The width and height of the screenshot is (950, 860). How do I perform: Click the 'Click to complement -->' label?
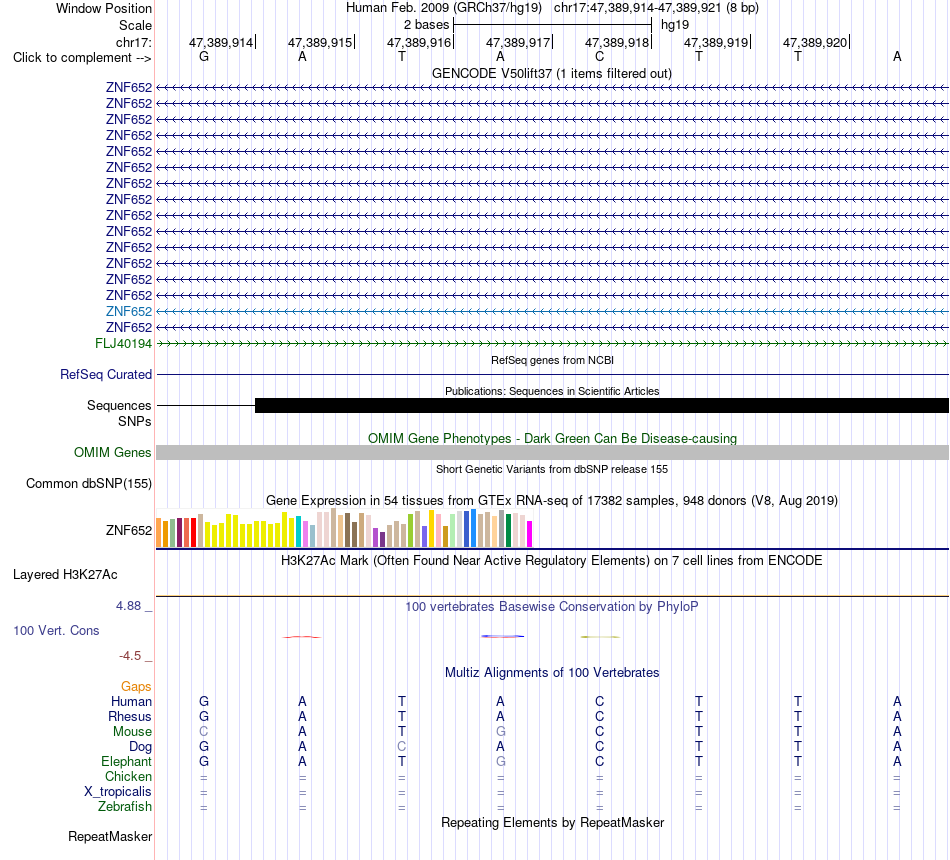(82, 58)
